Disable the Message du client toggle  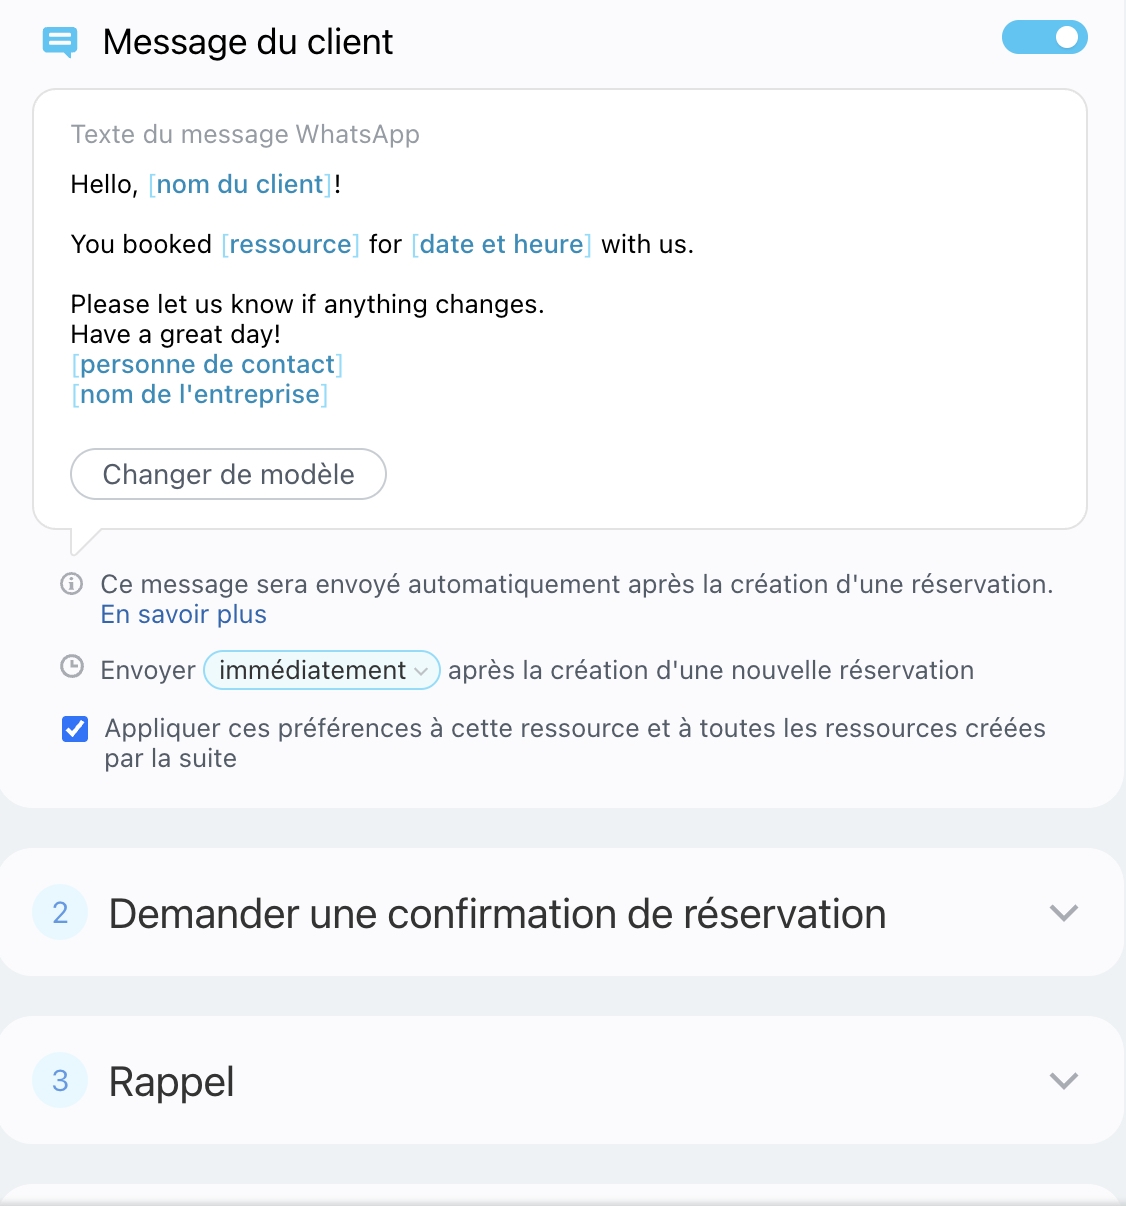1044,38
